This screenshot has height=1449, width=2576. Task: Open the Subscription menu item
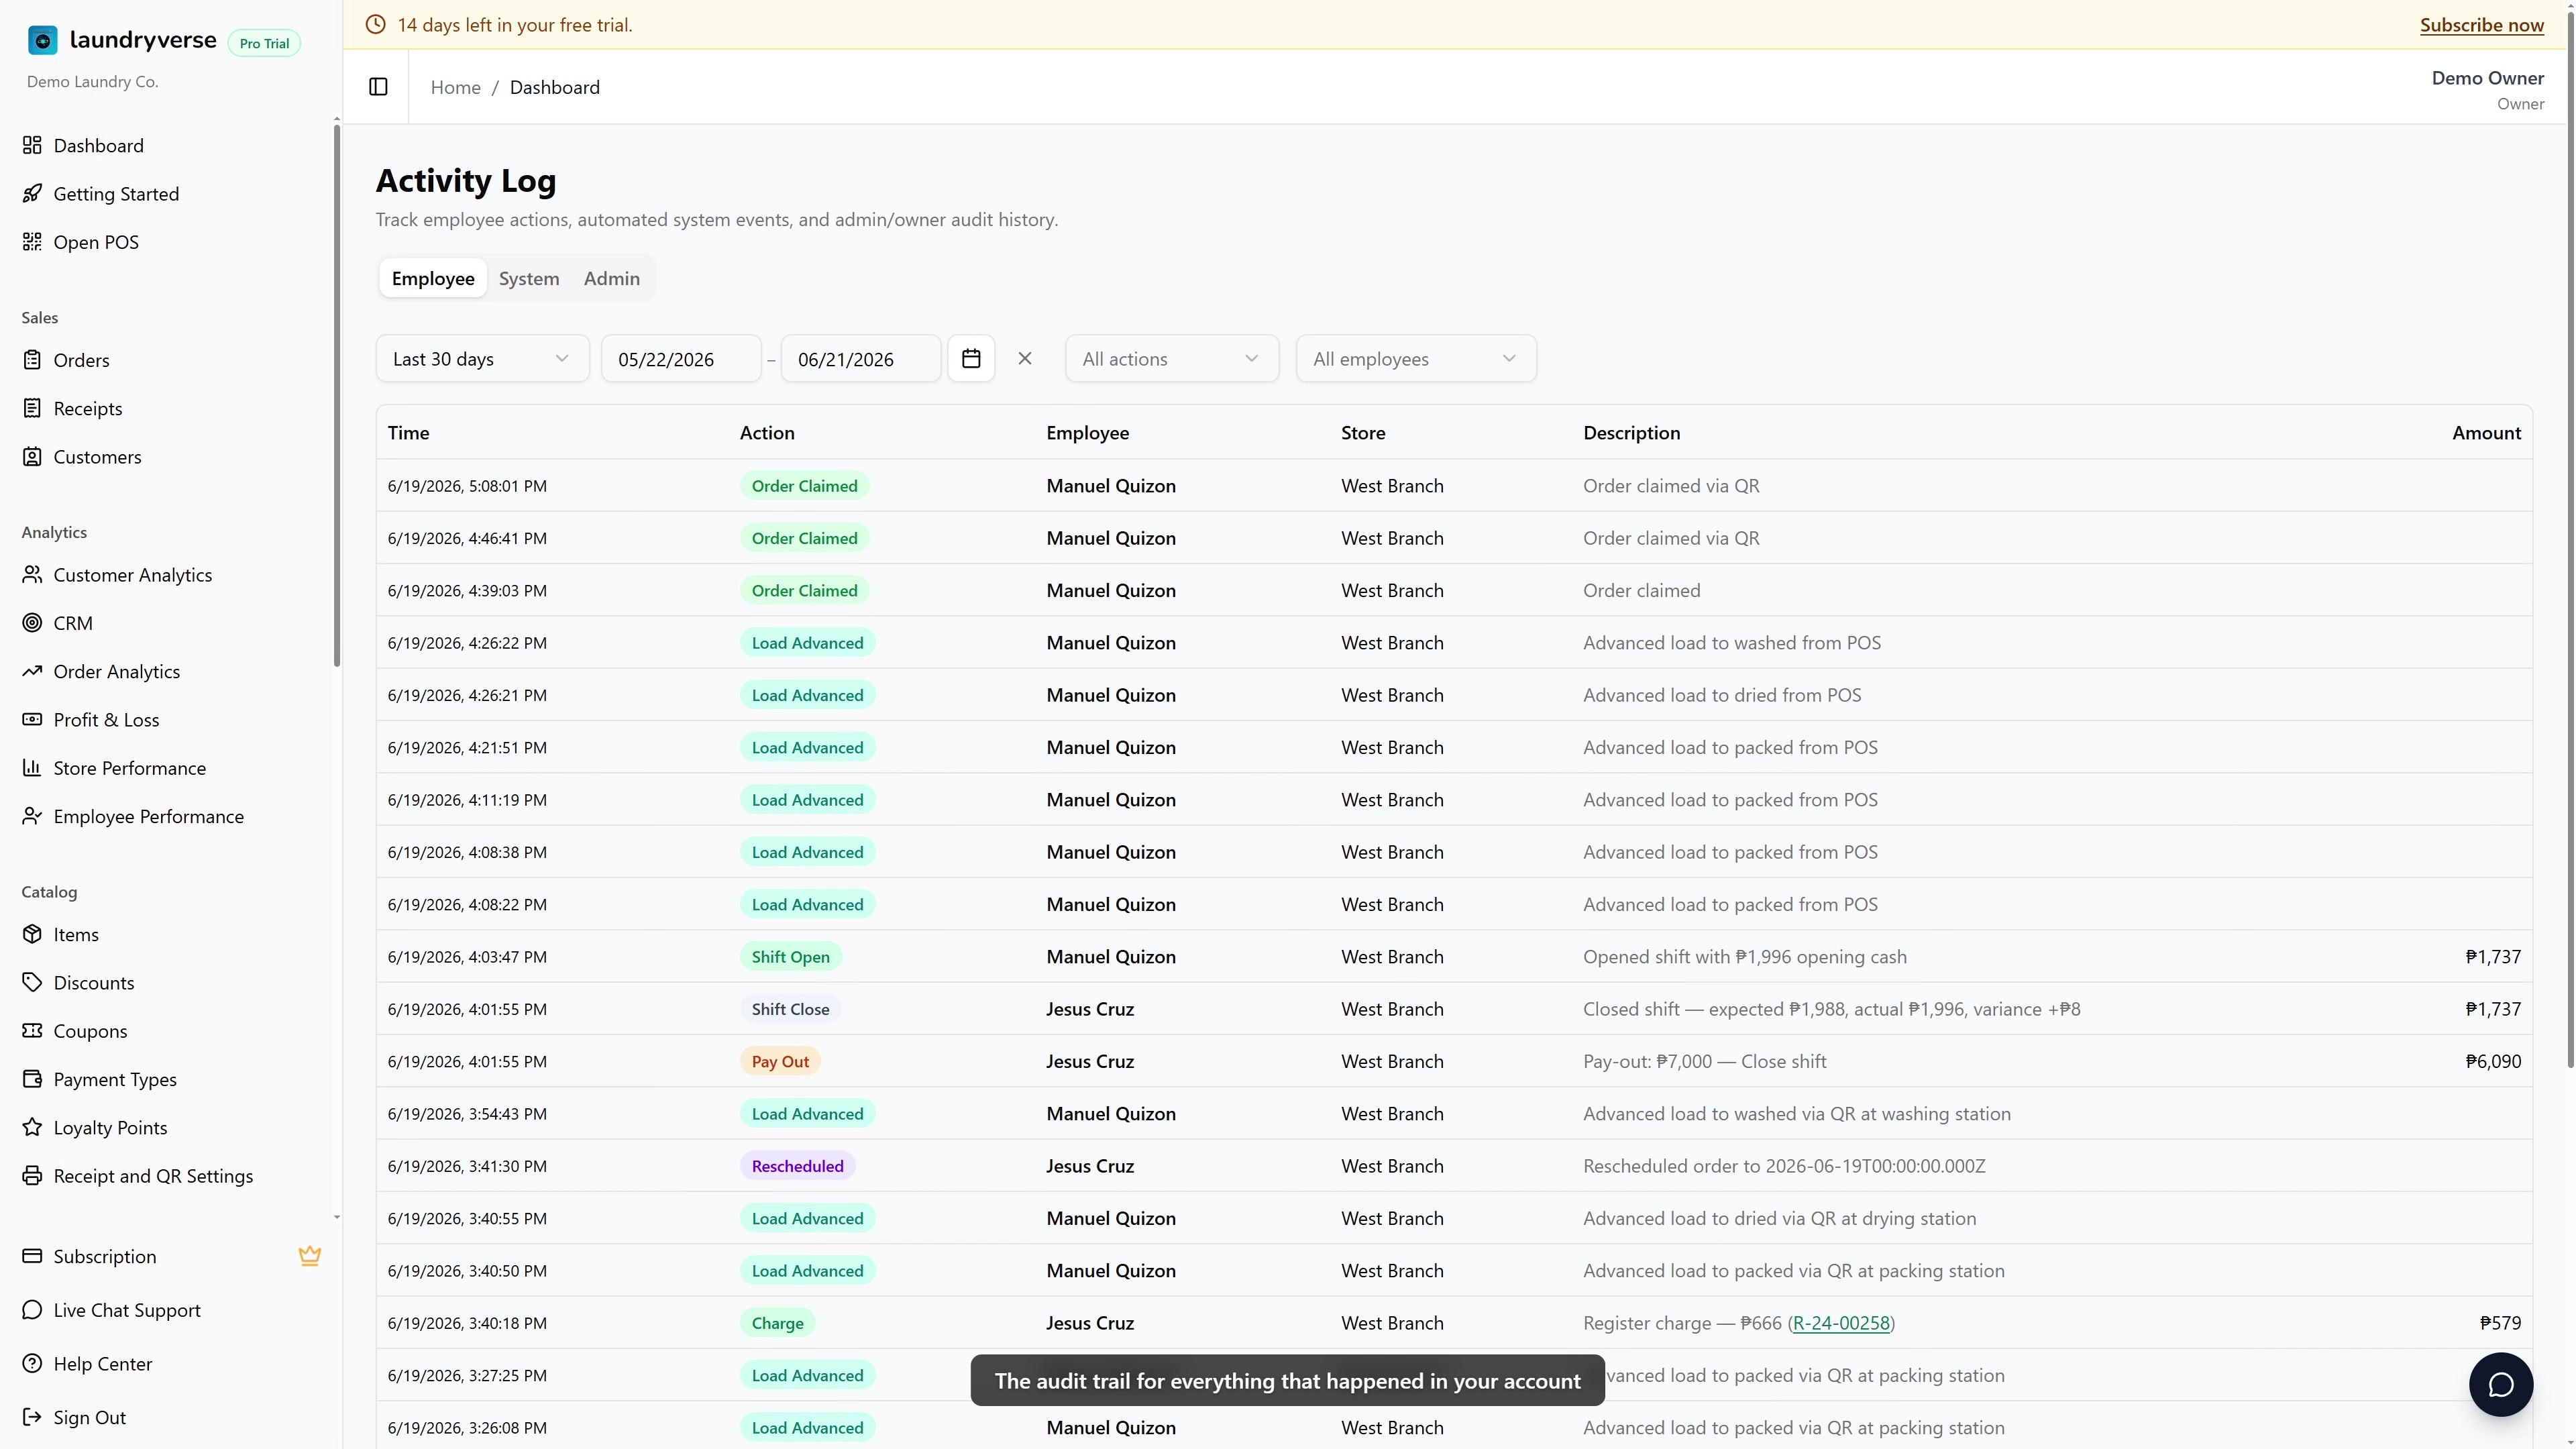point(105,1256)
